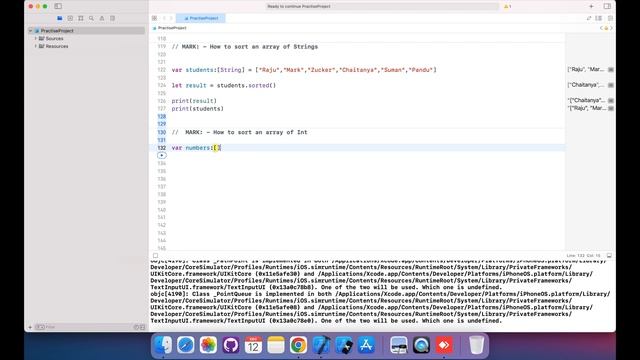Click line number 128 in gutter

pos(162,116)
